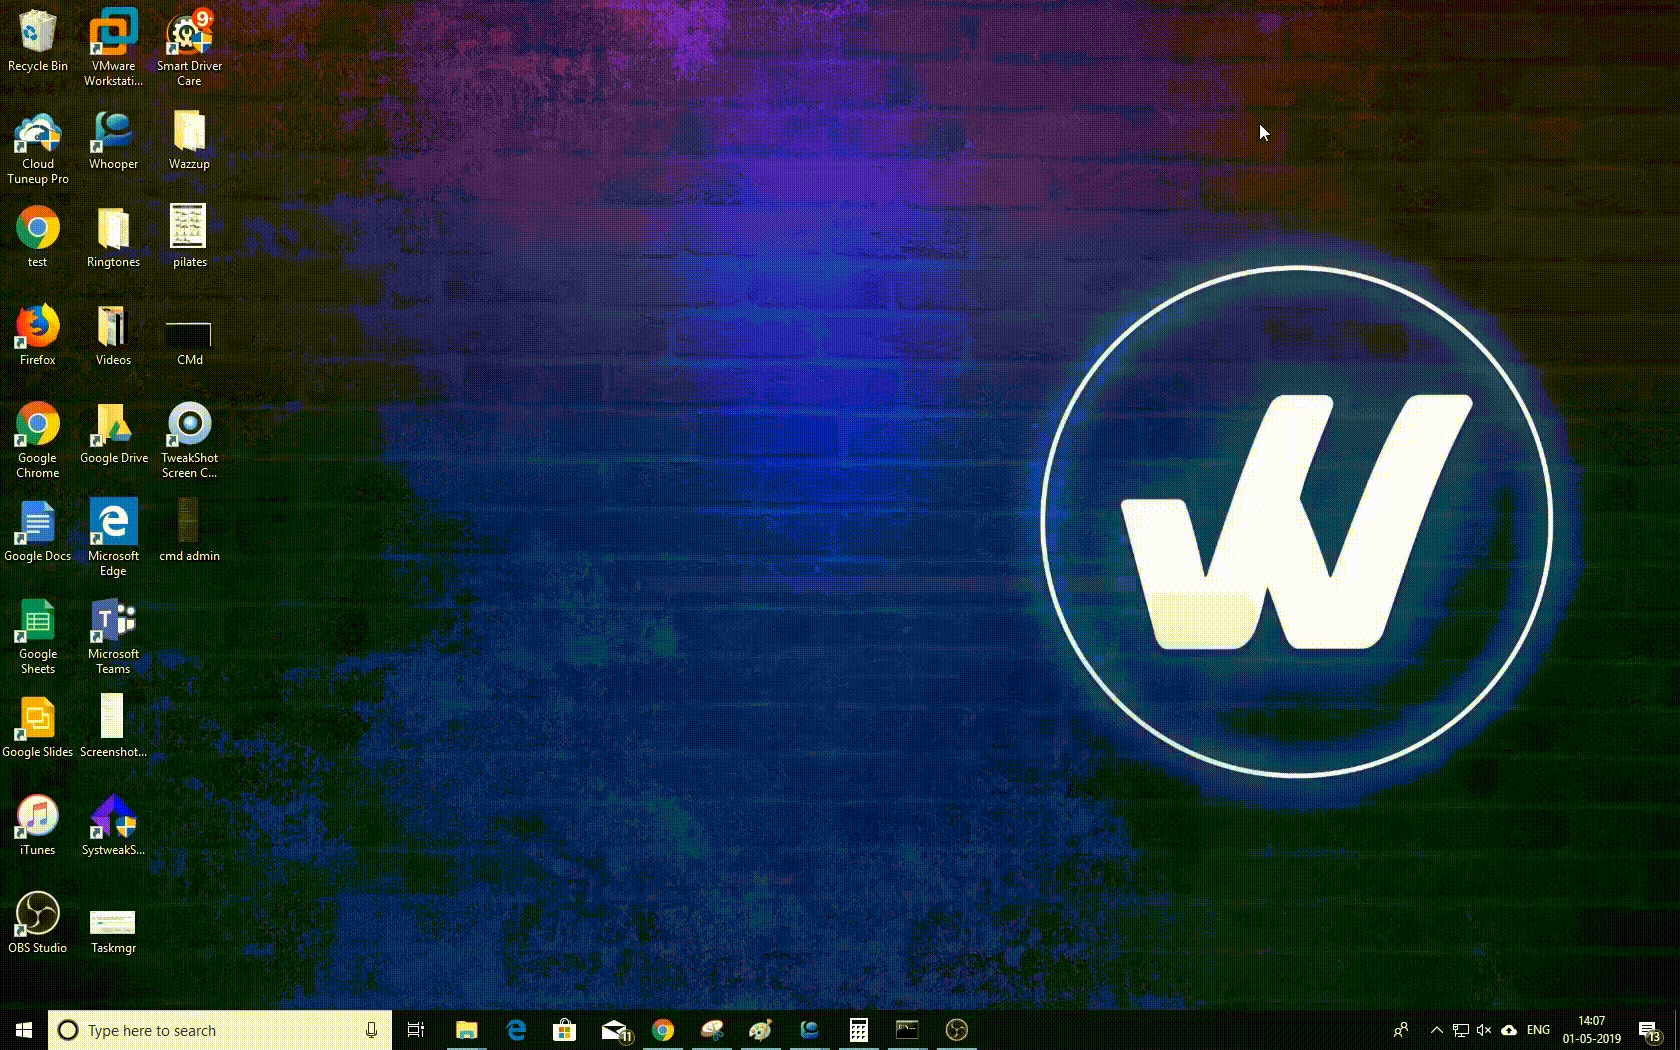Image resolution: width=1680 pixels, height=1050 pixels.
Task: Open Command Prompt from the taskbar
Action: pos(907,1030)
